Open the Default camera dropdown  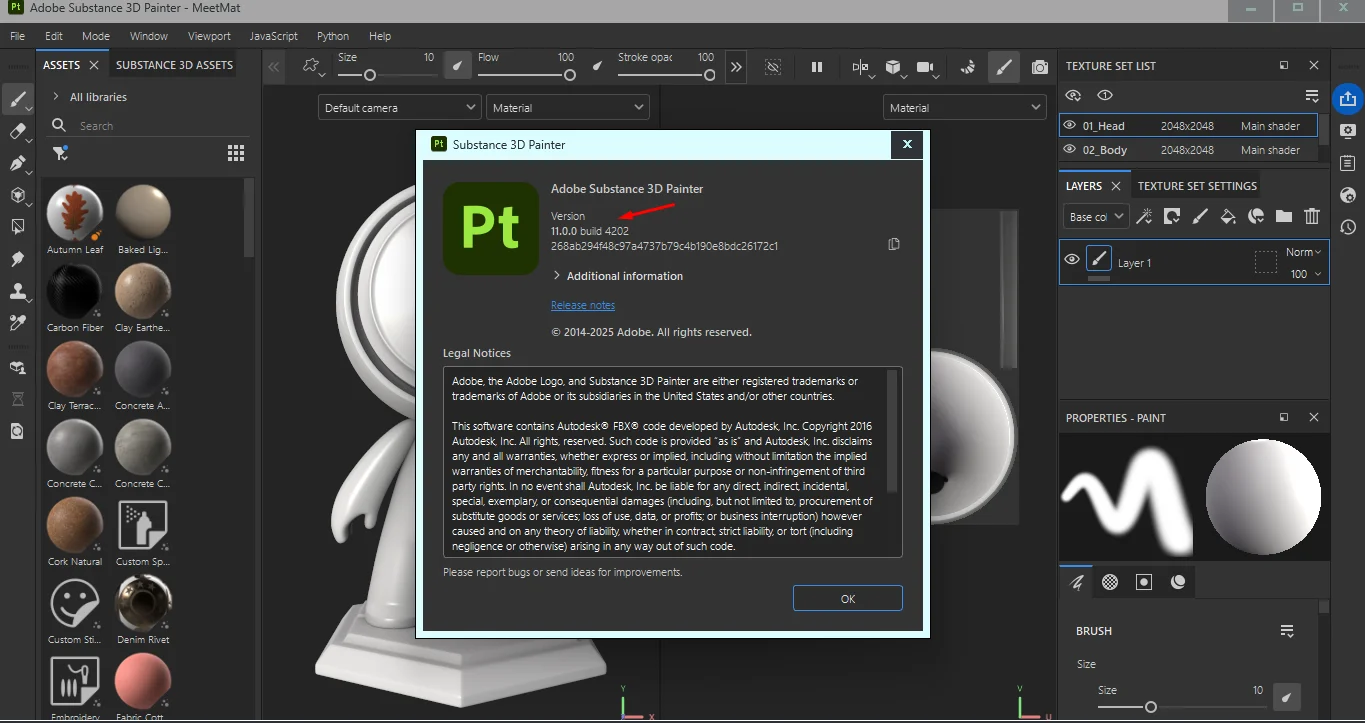[x=400, y=107]
